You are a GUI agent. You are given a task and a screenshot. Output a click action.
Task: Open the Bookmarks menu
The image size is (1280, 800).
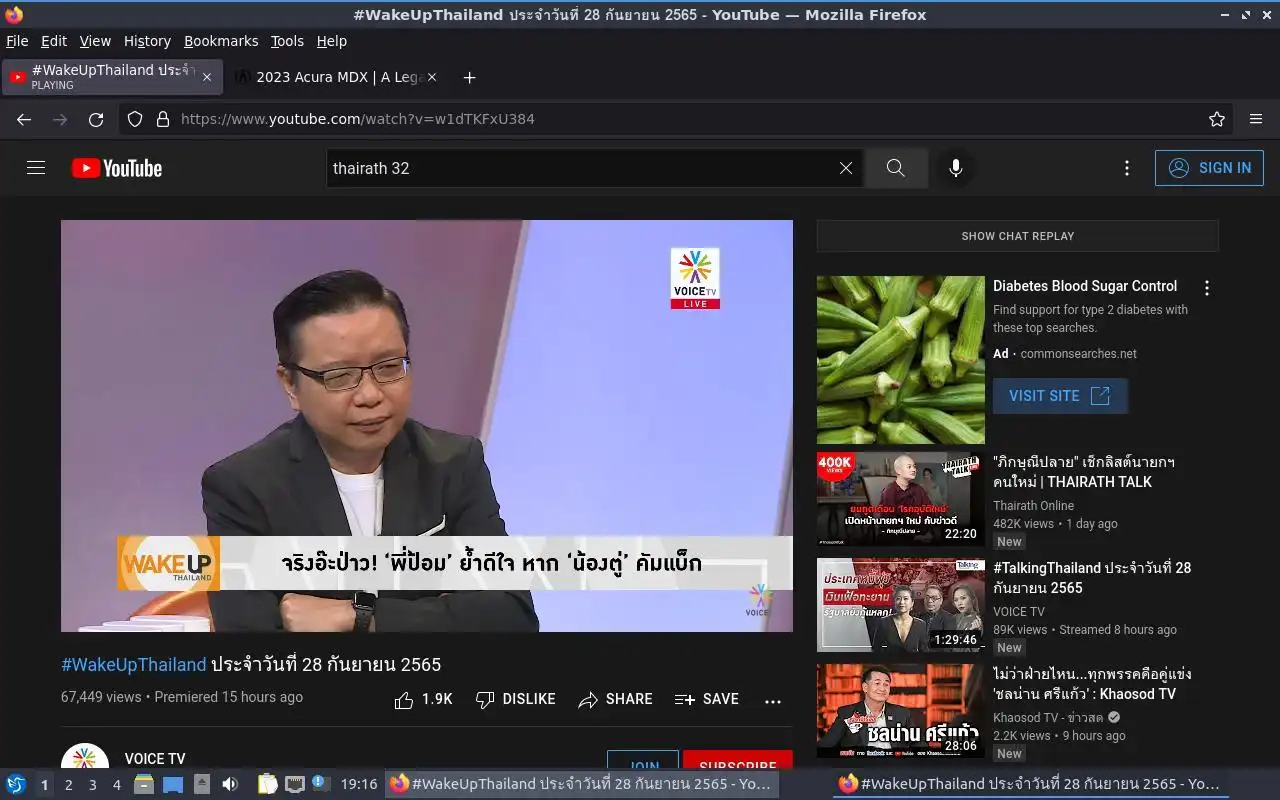click(x=221, y=41)
